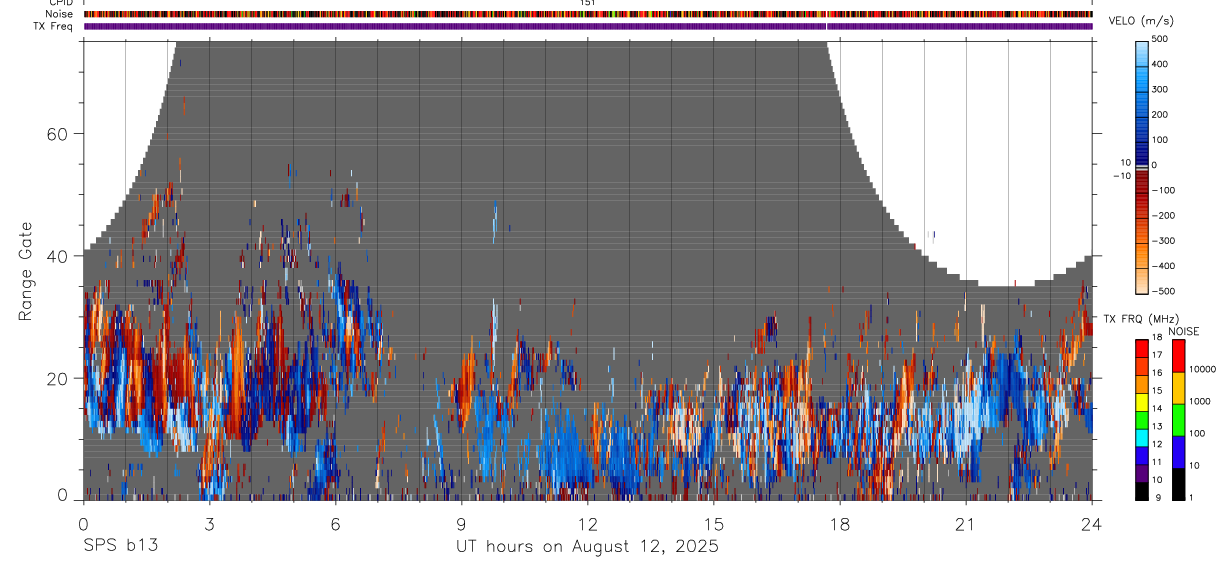Click the x-axis hour label '18'
Image resolution: width=1228 pixels, height=567 pixels.
839,524
